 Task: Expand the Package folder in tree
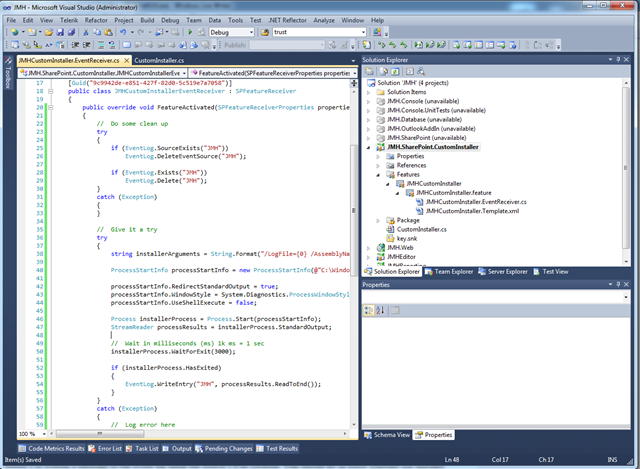pos(378,220)
